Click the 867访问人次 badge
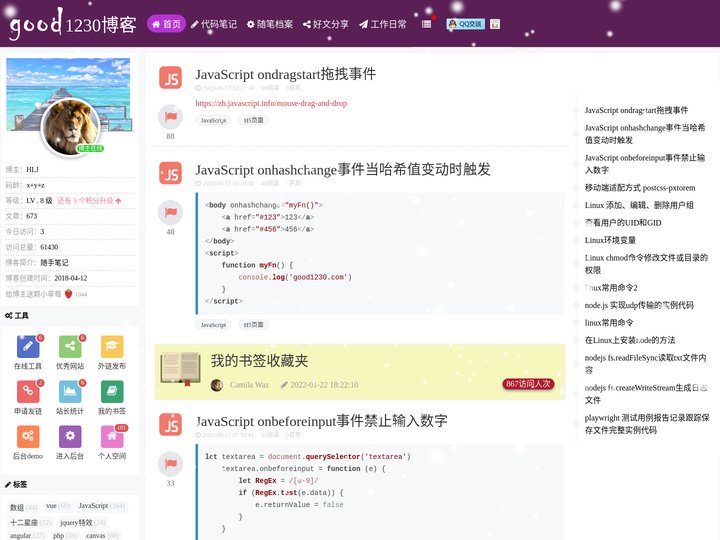Viewport: 720px width, 540px height. click(x=528, y=384)
